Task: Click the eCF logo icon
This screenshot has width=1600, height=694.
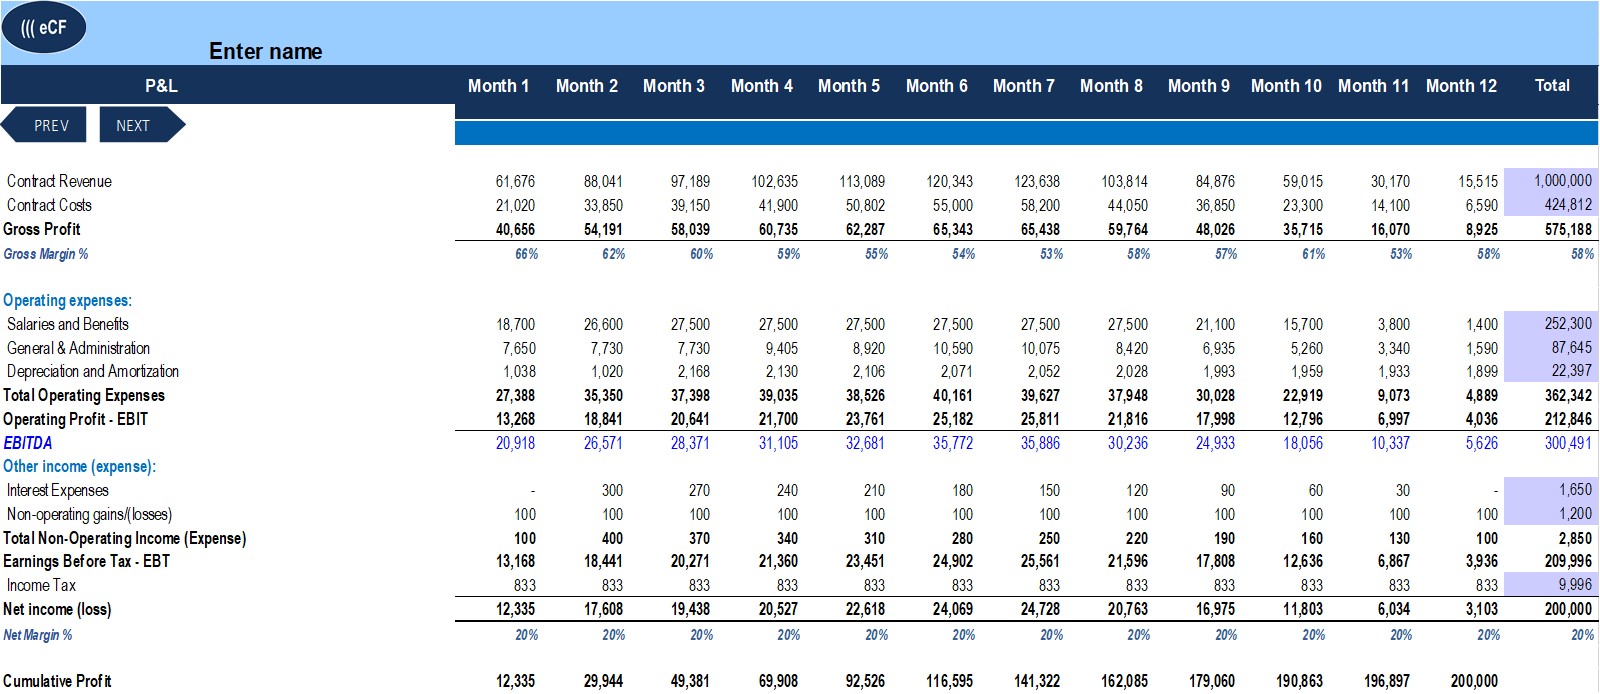Action: click(44, 28)
